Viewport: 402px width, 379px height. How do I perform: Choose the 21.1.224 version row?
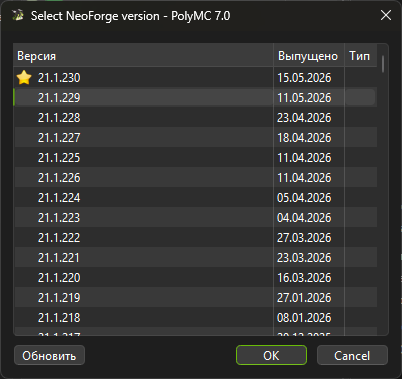pos(195,197)
